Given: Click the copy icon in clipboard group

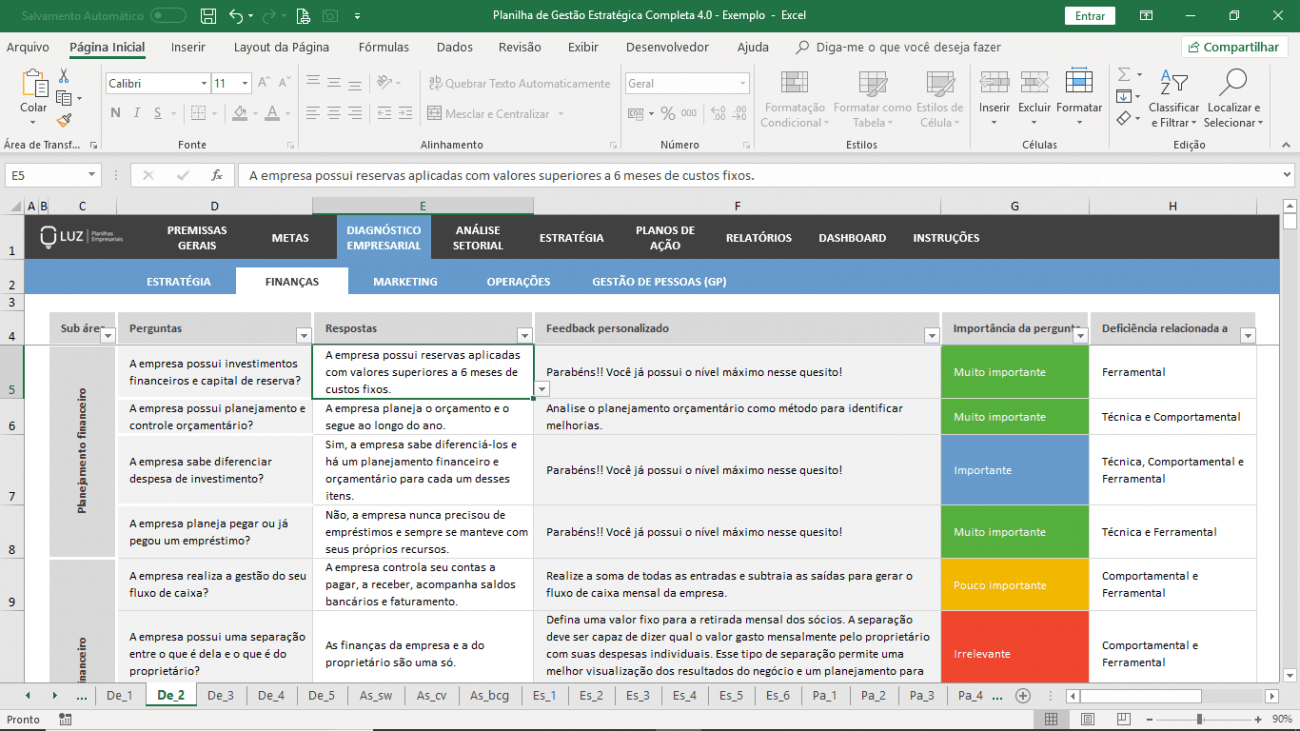Looking at the screenshot, I should point(64,98).
